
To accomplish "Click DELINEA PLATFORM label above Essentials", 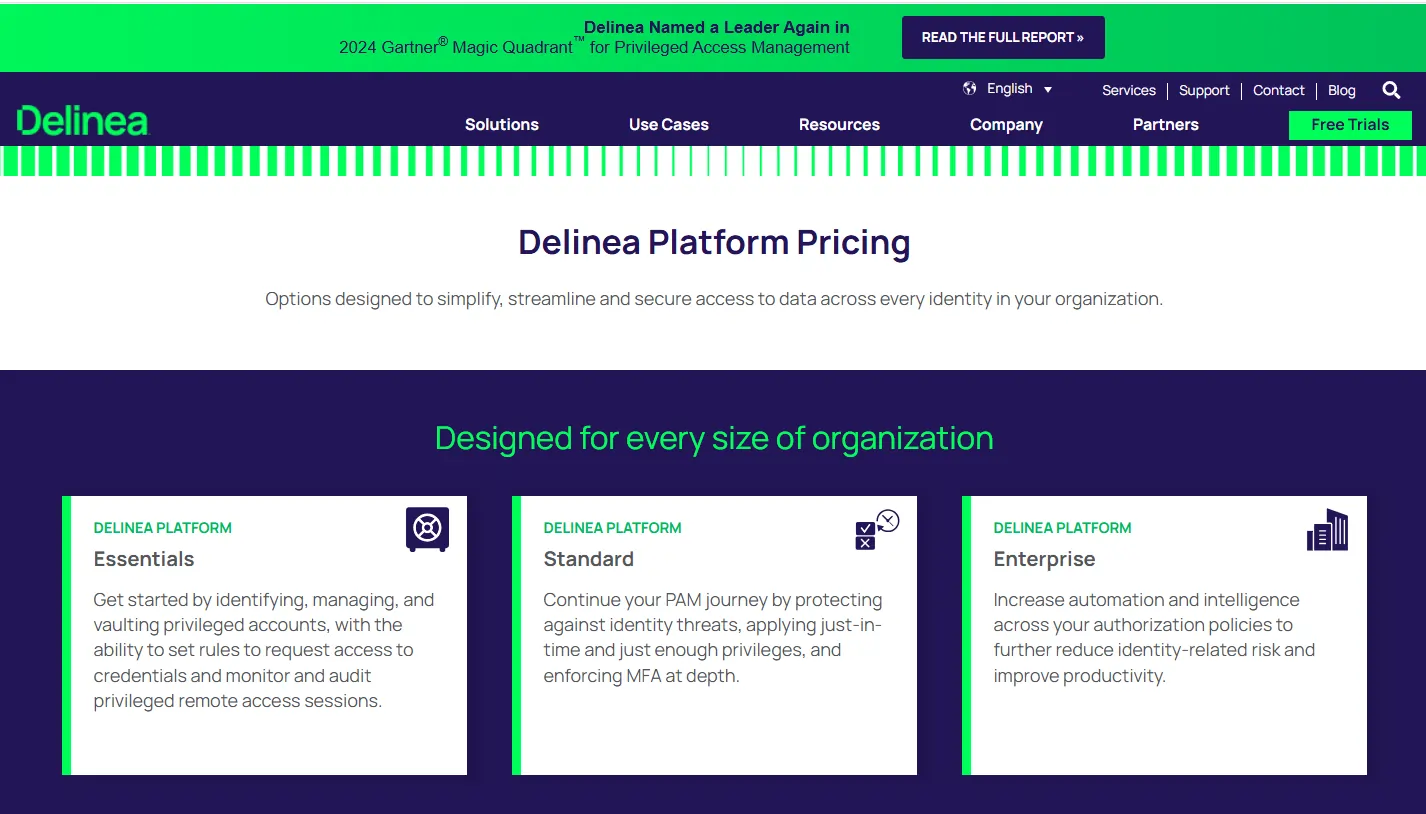I will click(x=163, y=528).
